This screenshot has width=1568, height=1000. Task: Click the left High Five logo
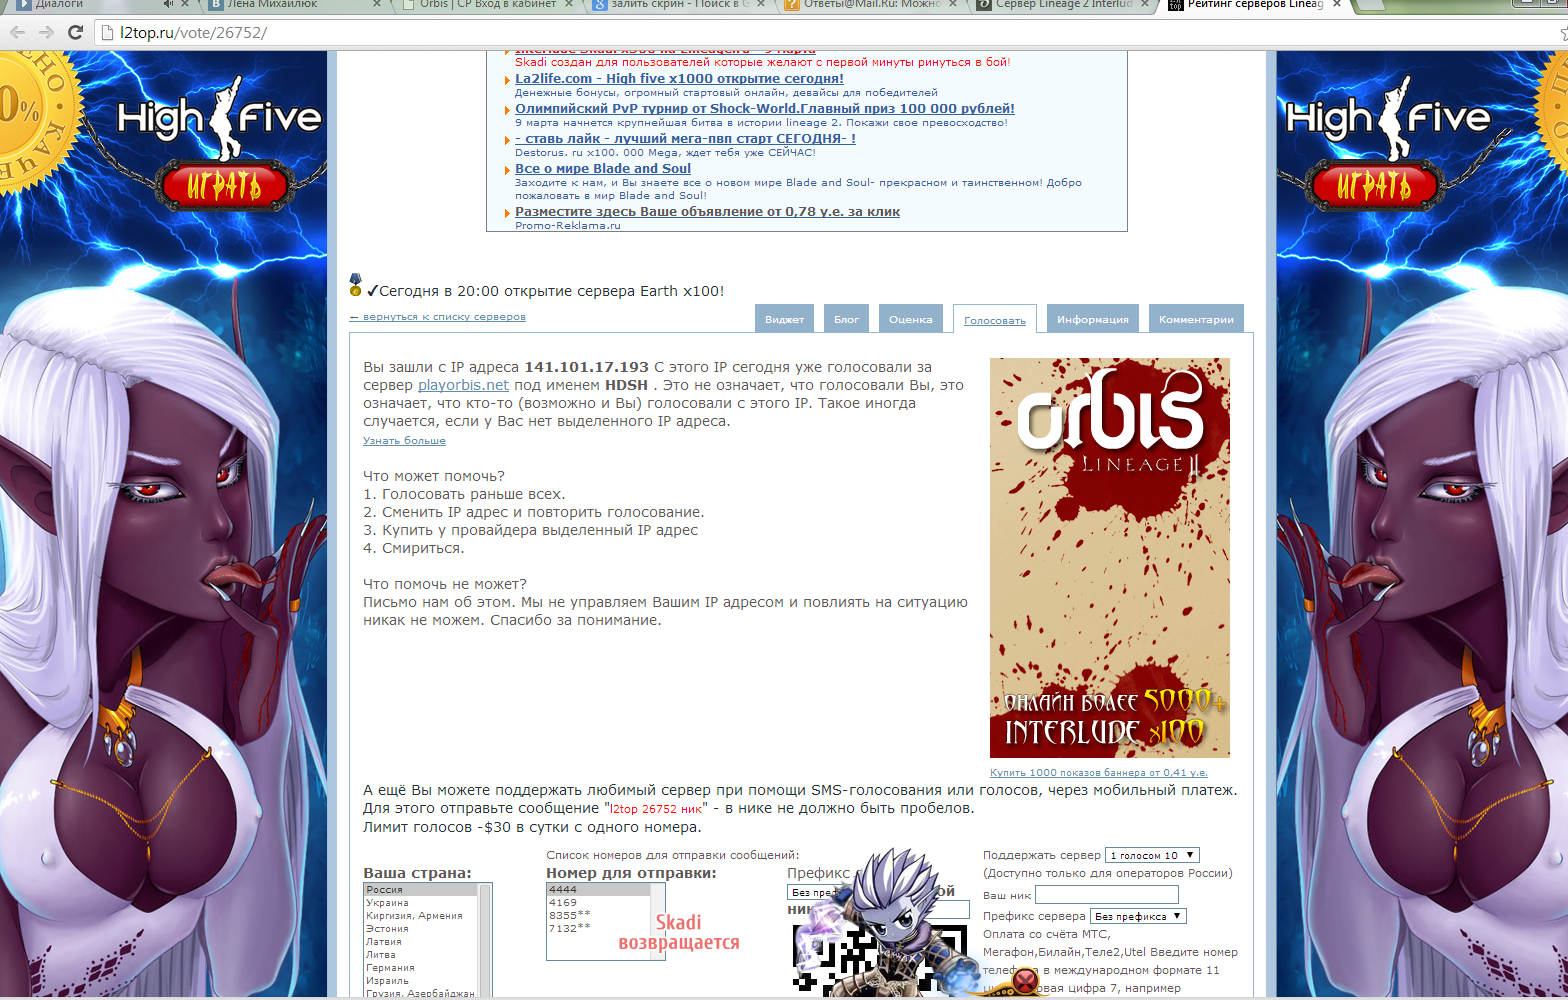[x=220, y=118]
